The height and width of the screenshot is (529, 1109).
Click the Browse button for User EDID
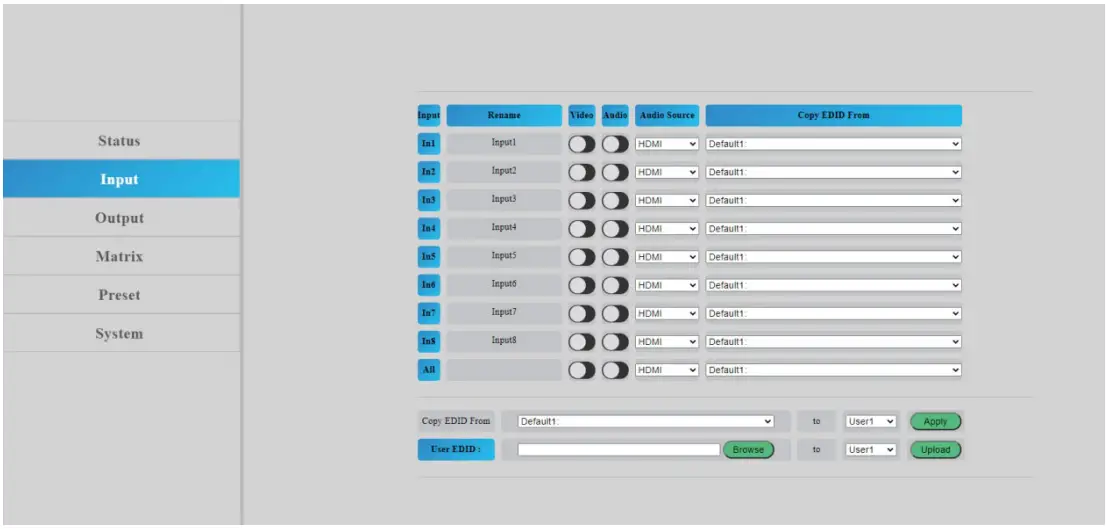748,450
